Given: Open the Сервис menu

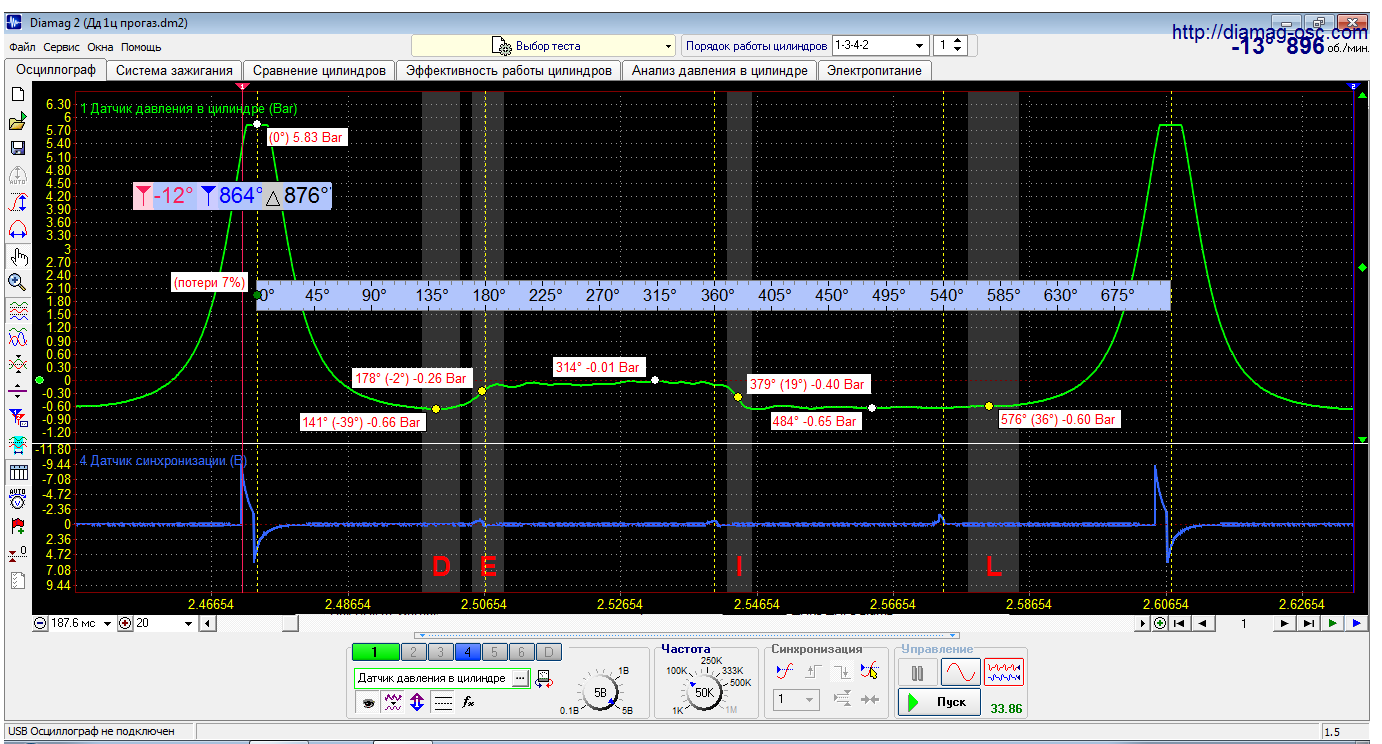Looking at the screenshot, I should click(x=62, y=47).
